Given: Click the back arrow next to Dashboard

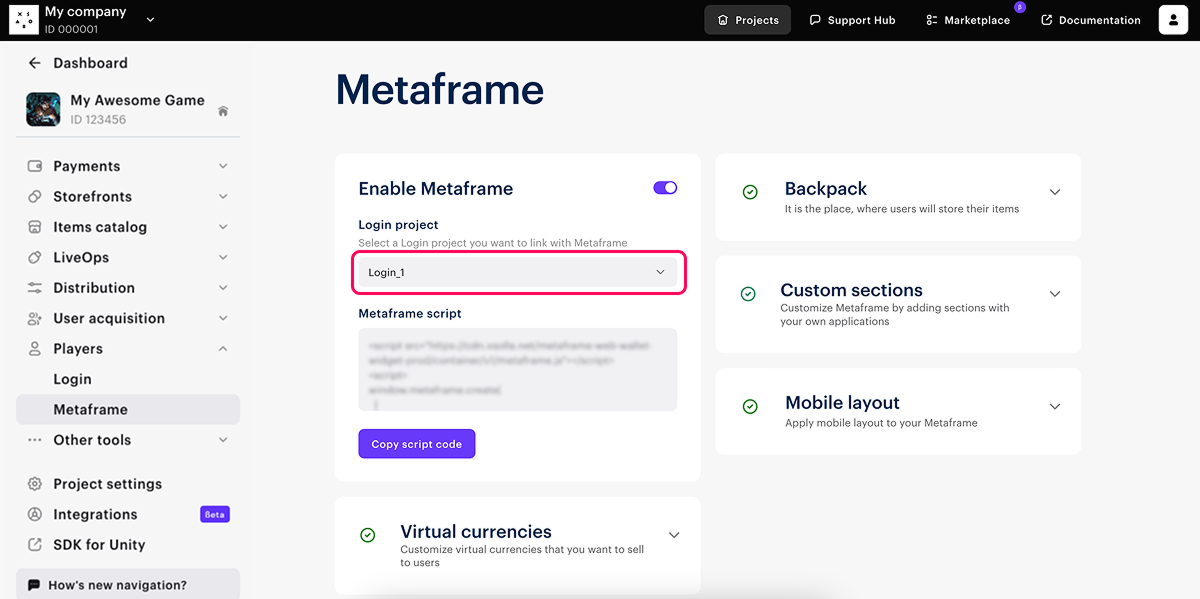Looking at the screenshot, I should (35, 63).
